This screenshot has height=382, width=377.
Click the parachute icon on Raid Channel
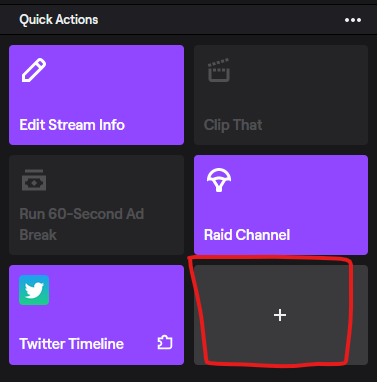(x=219, y=180)
